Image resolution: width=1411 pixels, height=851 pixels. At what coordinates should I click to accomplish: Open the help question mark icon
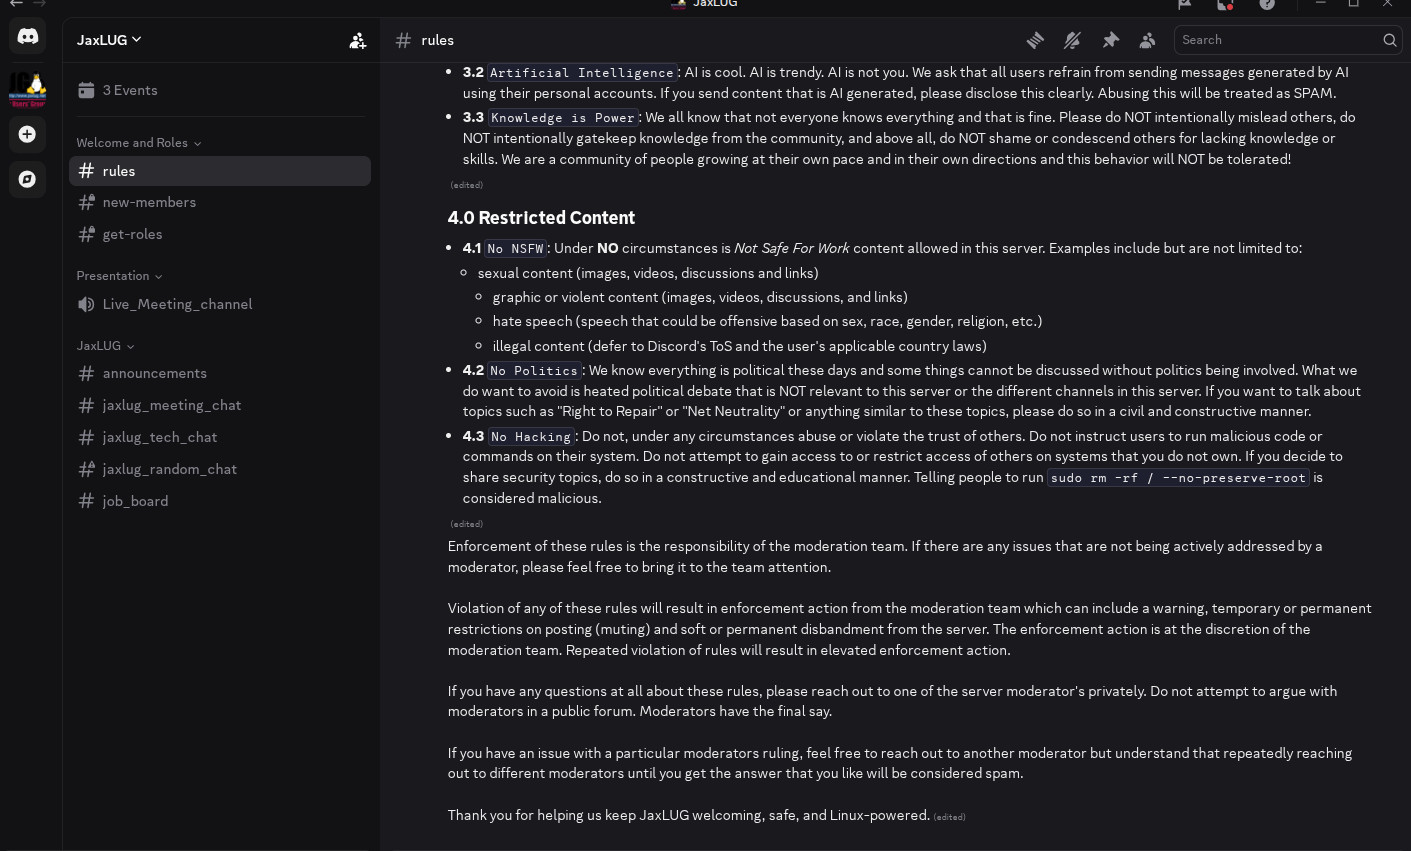point(1267,4)
